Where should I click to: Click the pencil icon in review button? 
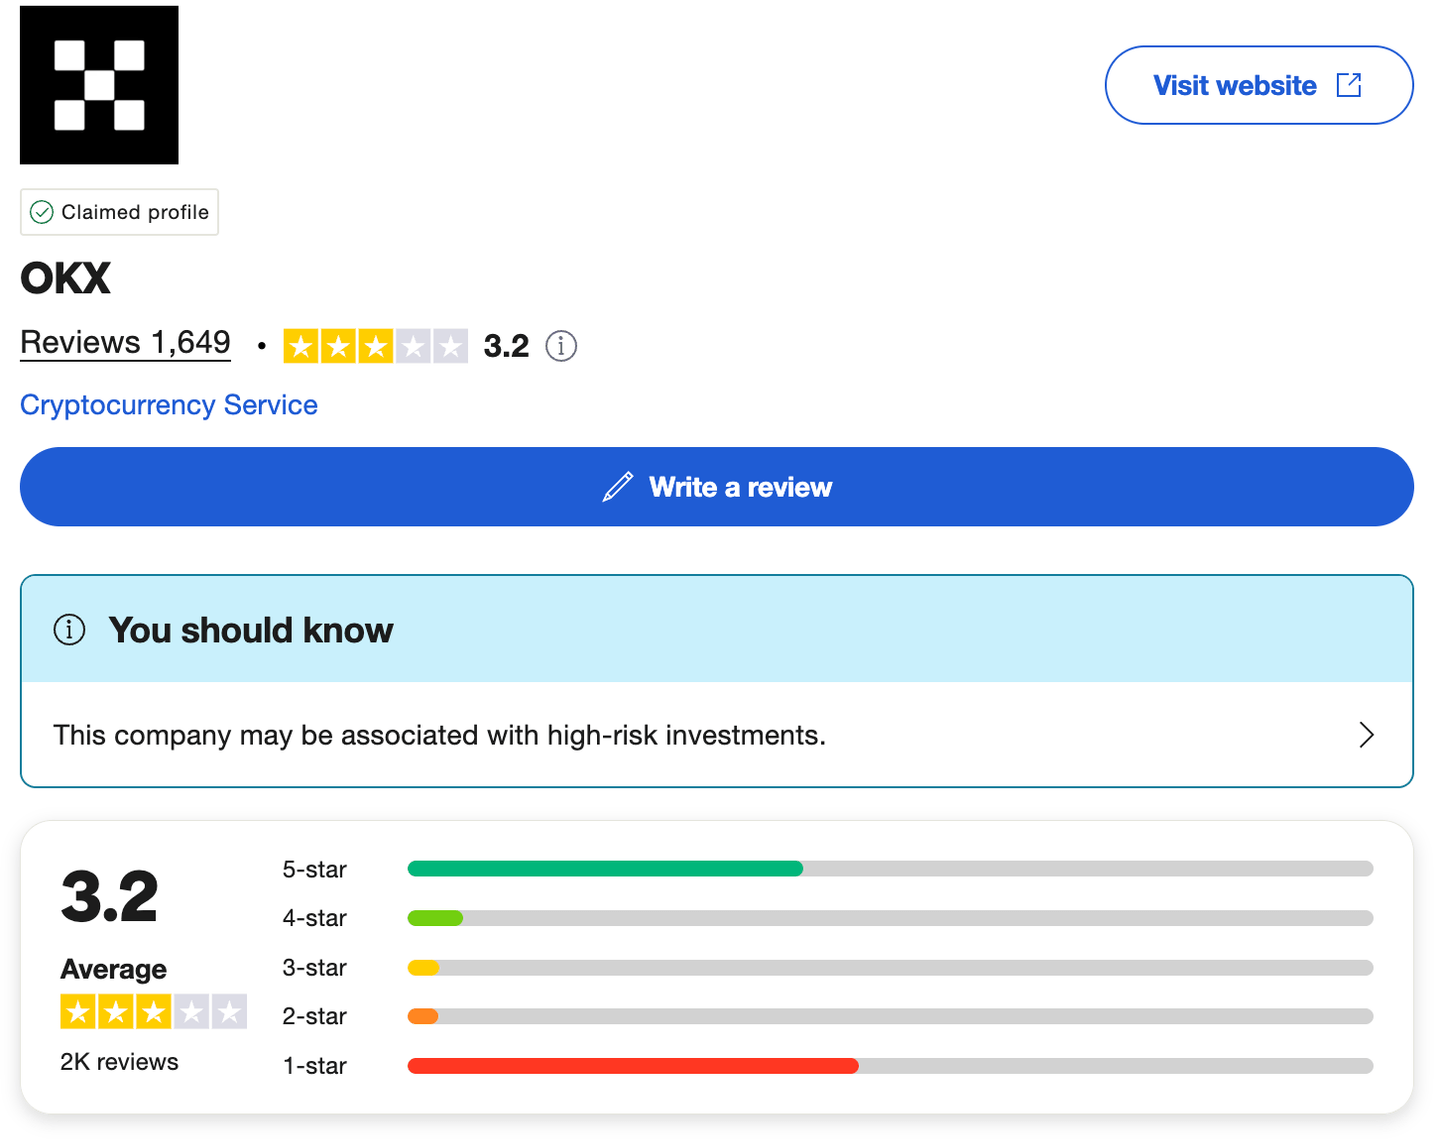point(618,487)
